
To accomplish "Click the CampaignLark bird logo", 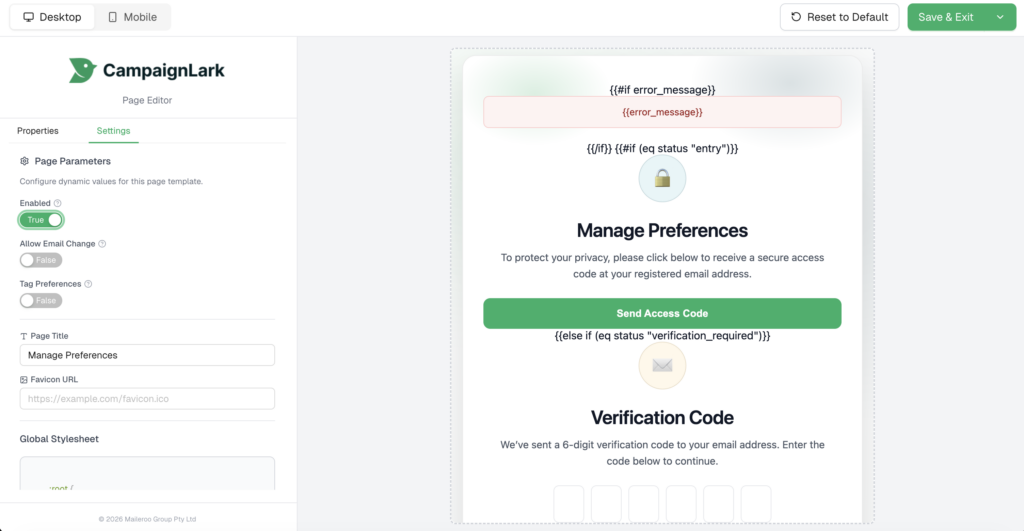I will pos(83,70).
